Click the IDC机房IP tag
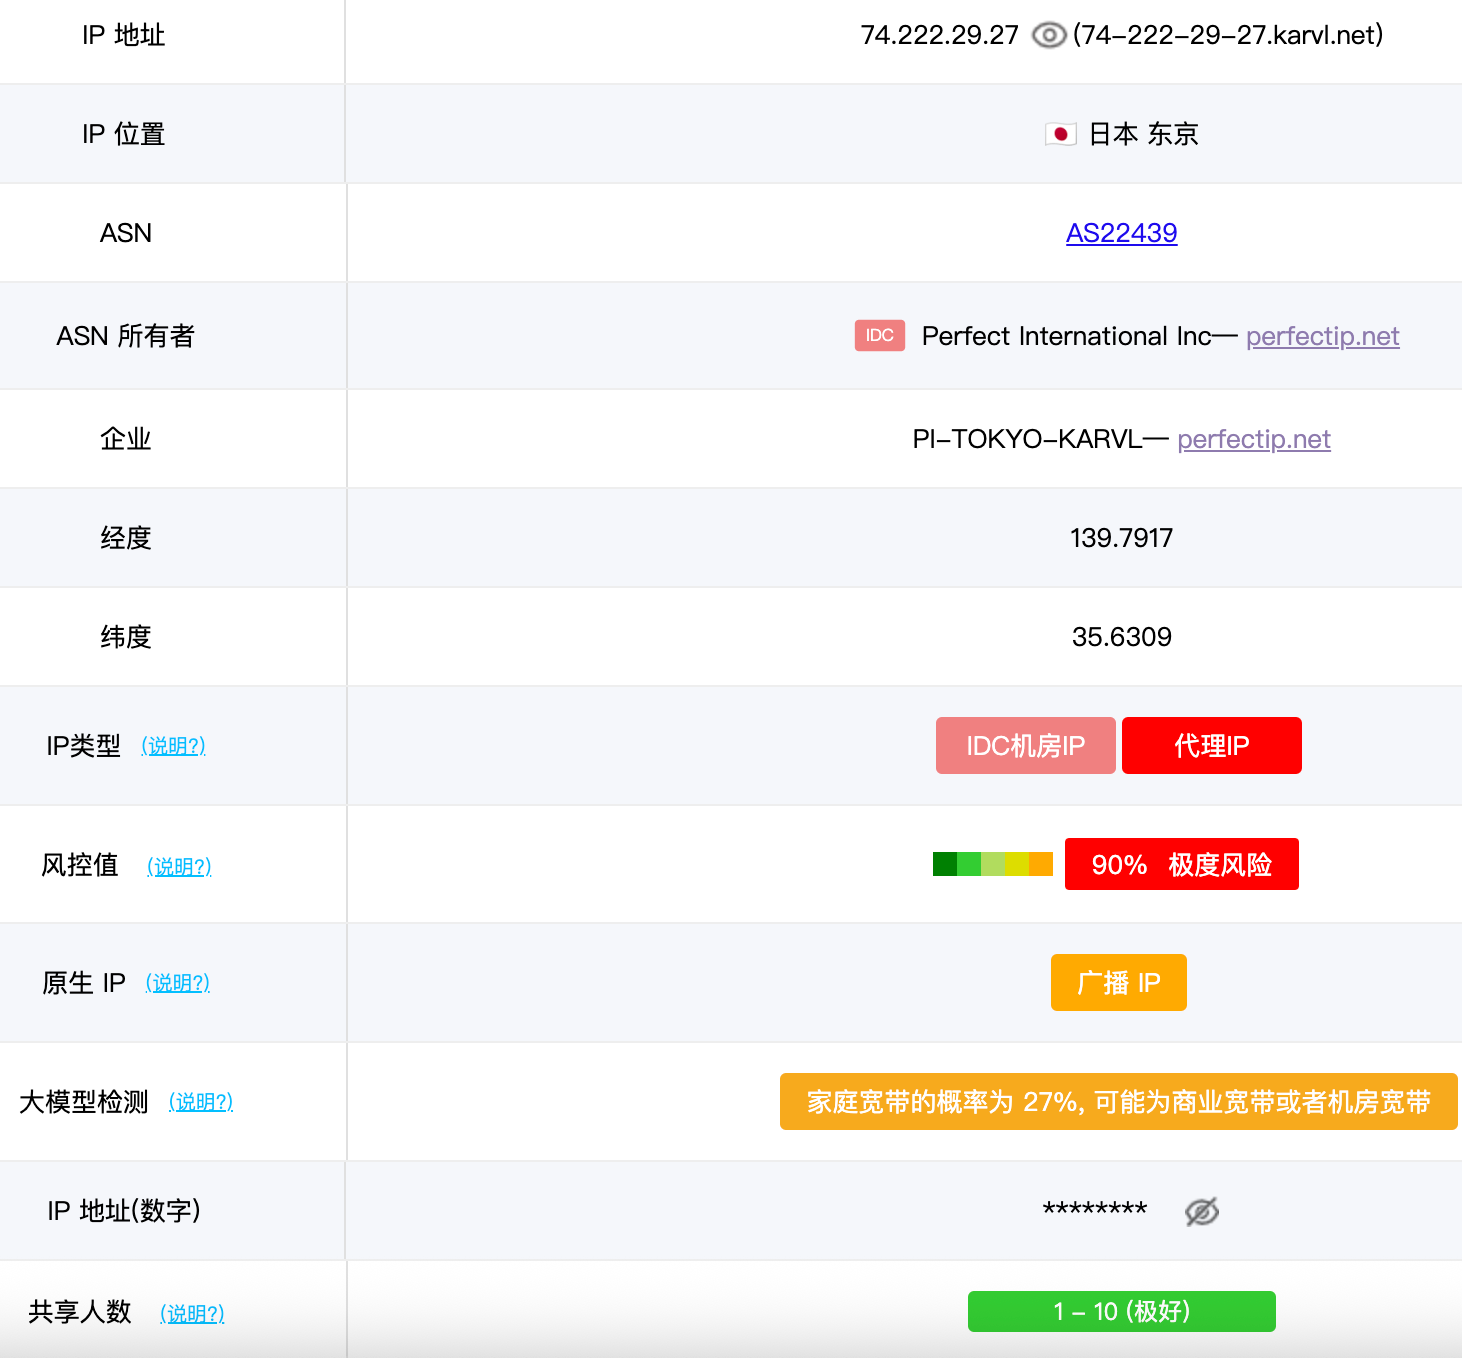1462x1358 pixels. [x=1025, y=746]
